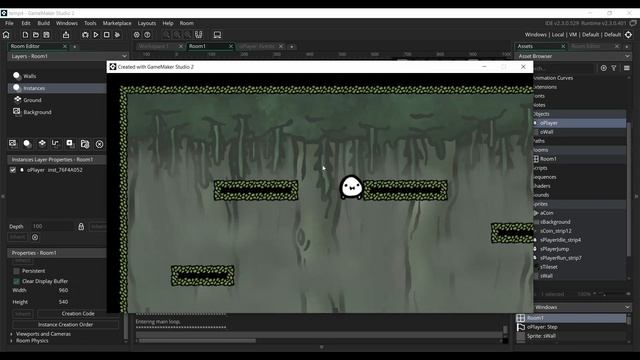Run the game with the play icon

tap(96, 35)
